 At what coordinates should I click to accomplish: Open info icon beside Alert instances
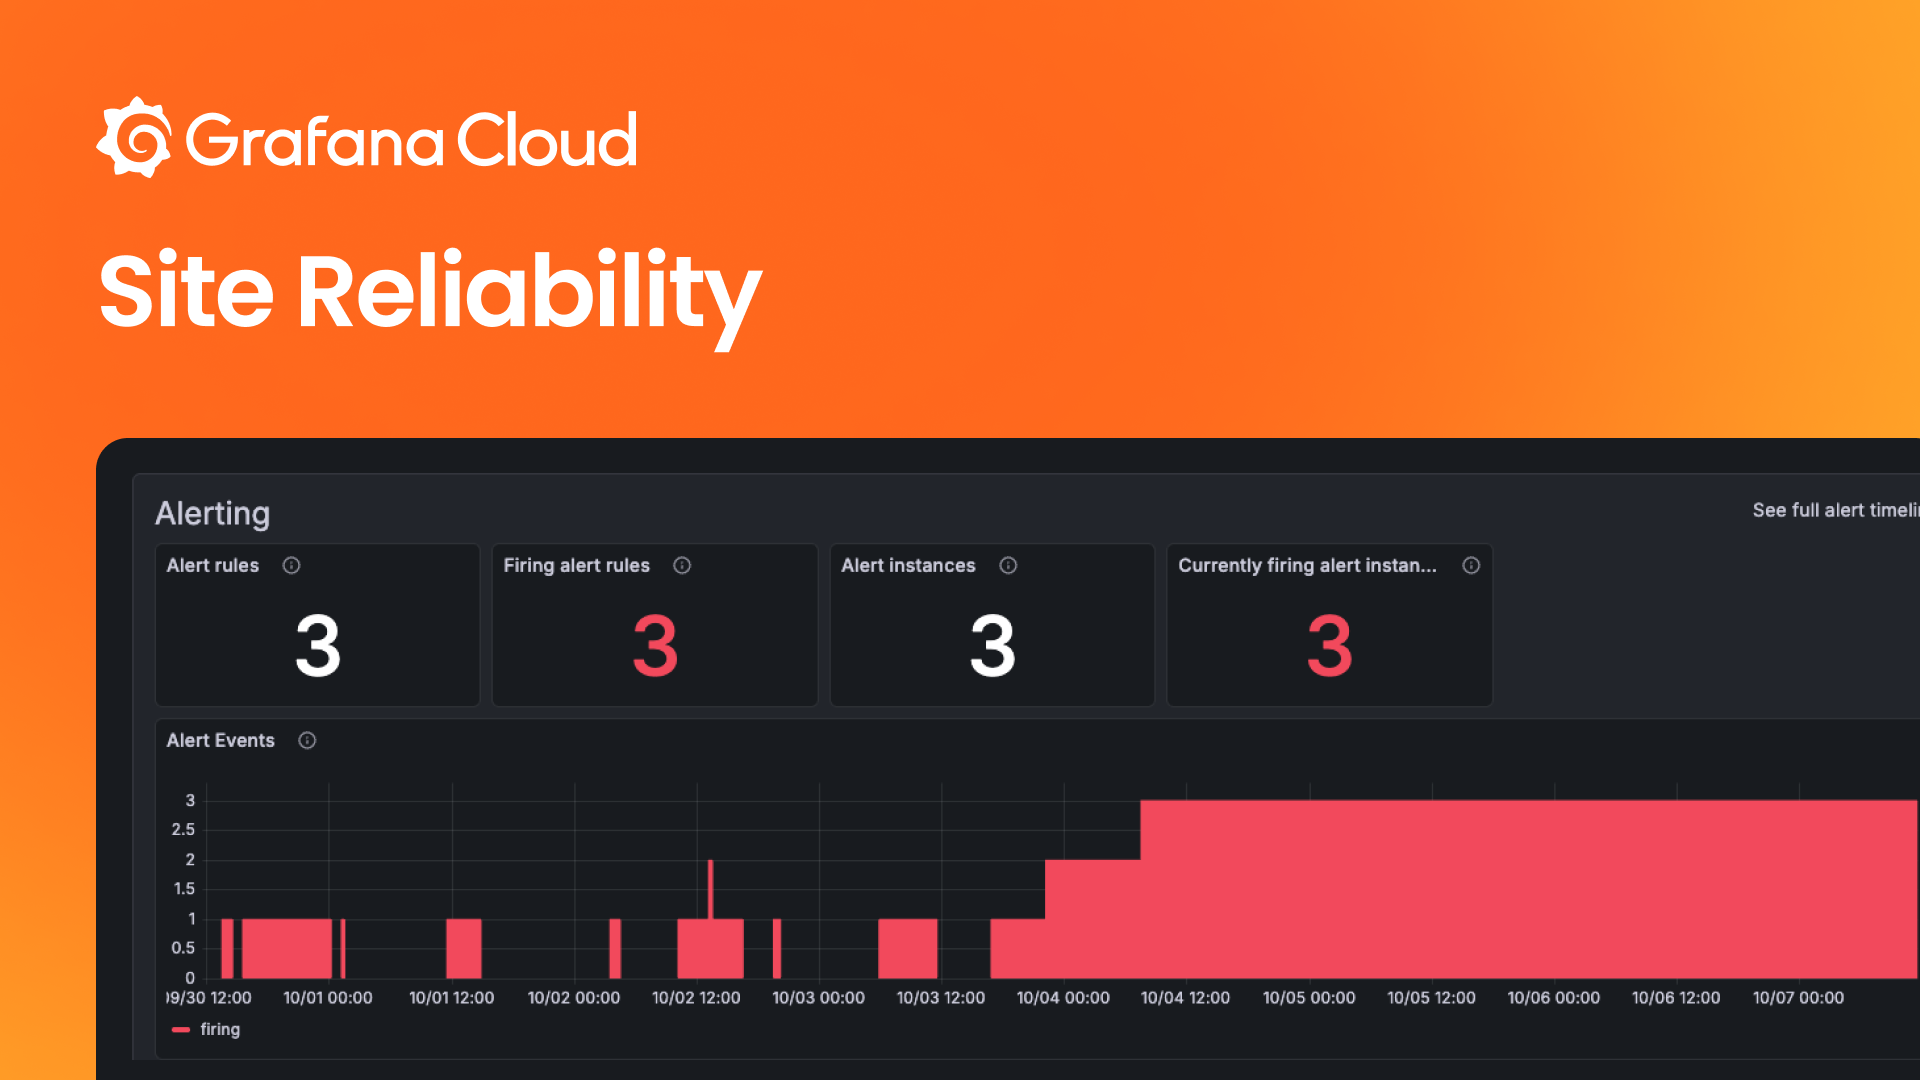tap(1008, 566)
